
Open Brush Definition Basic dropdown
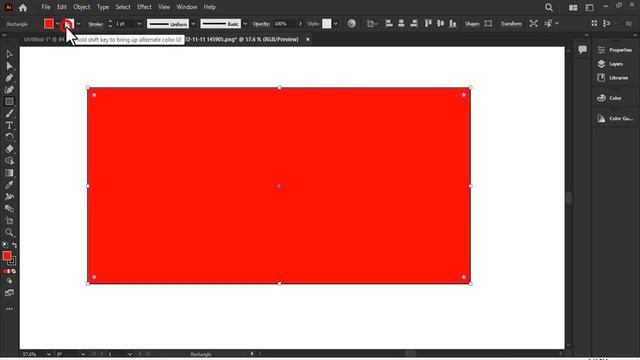(245, 24)
